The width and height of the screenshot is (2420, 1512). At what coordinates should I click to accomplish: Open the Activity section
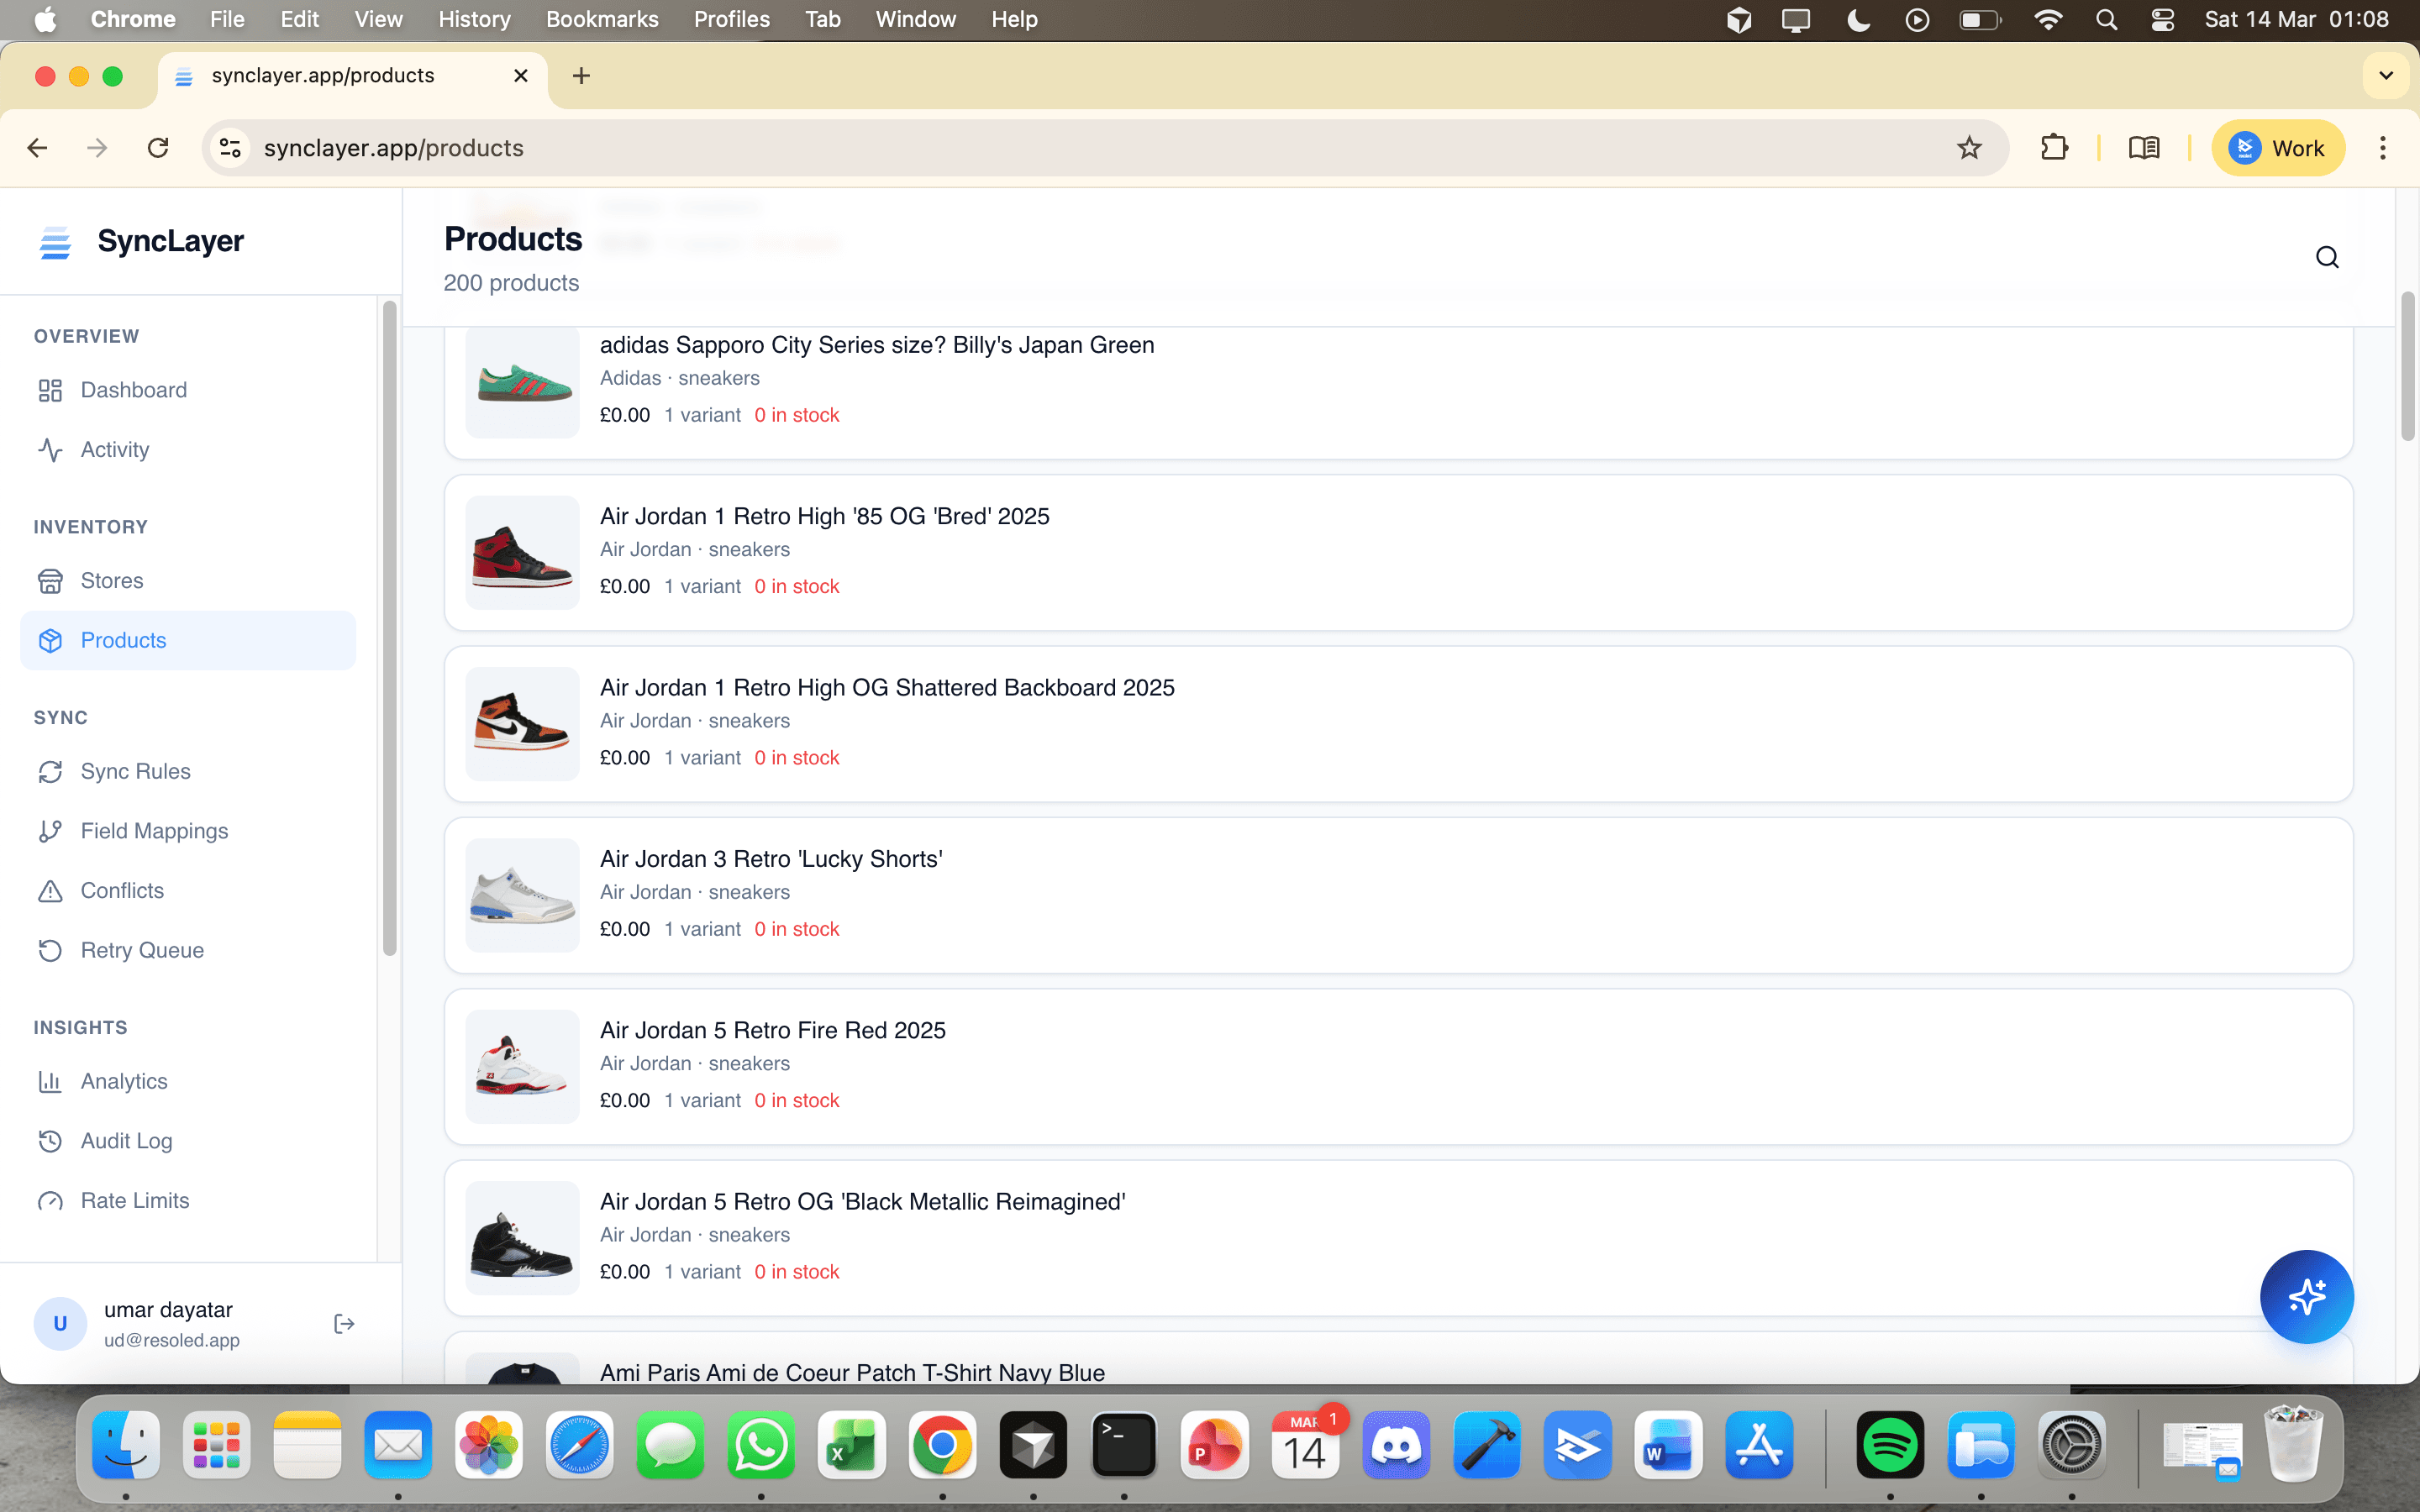(x=188, y=450)
